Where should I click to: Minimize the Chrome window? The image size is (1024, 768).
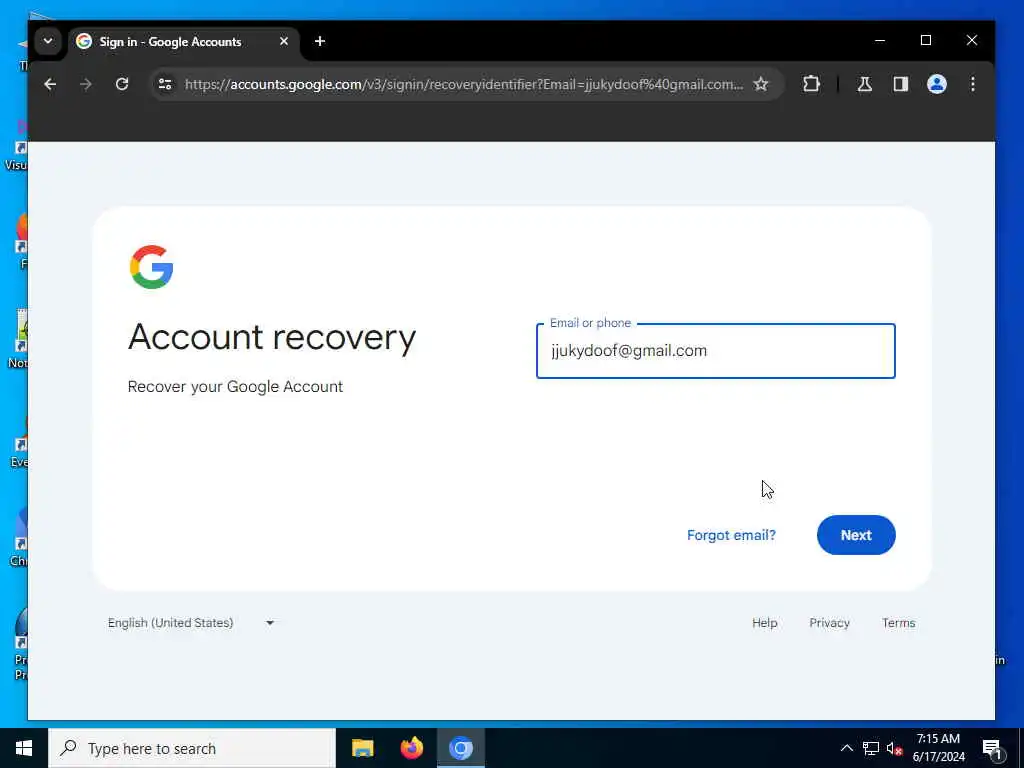[x=880, y=40]
